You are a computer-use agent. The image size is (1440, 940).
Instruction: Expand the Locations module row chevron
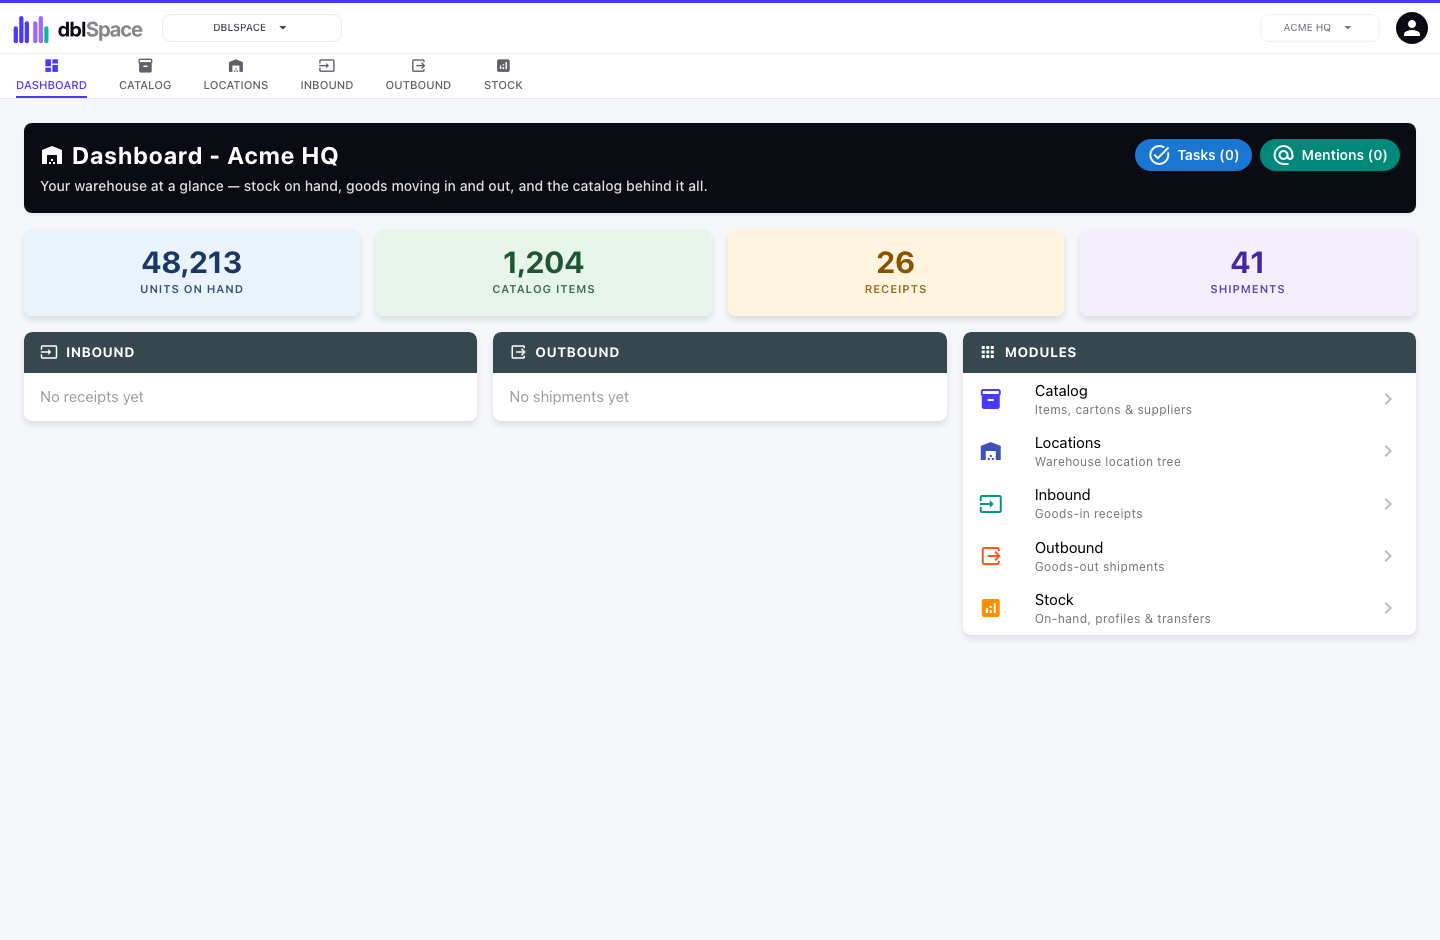click(x=1388, y=451)
